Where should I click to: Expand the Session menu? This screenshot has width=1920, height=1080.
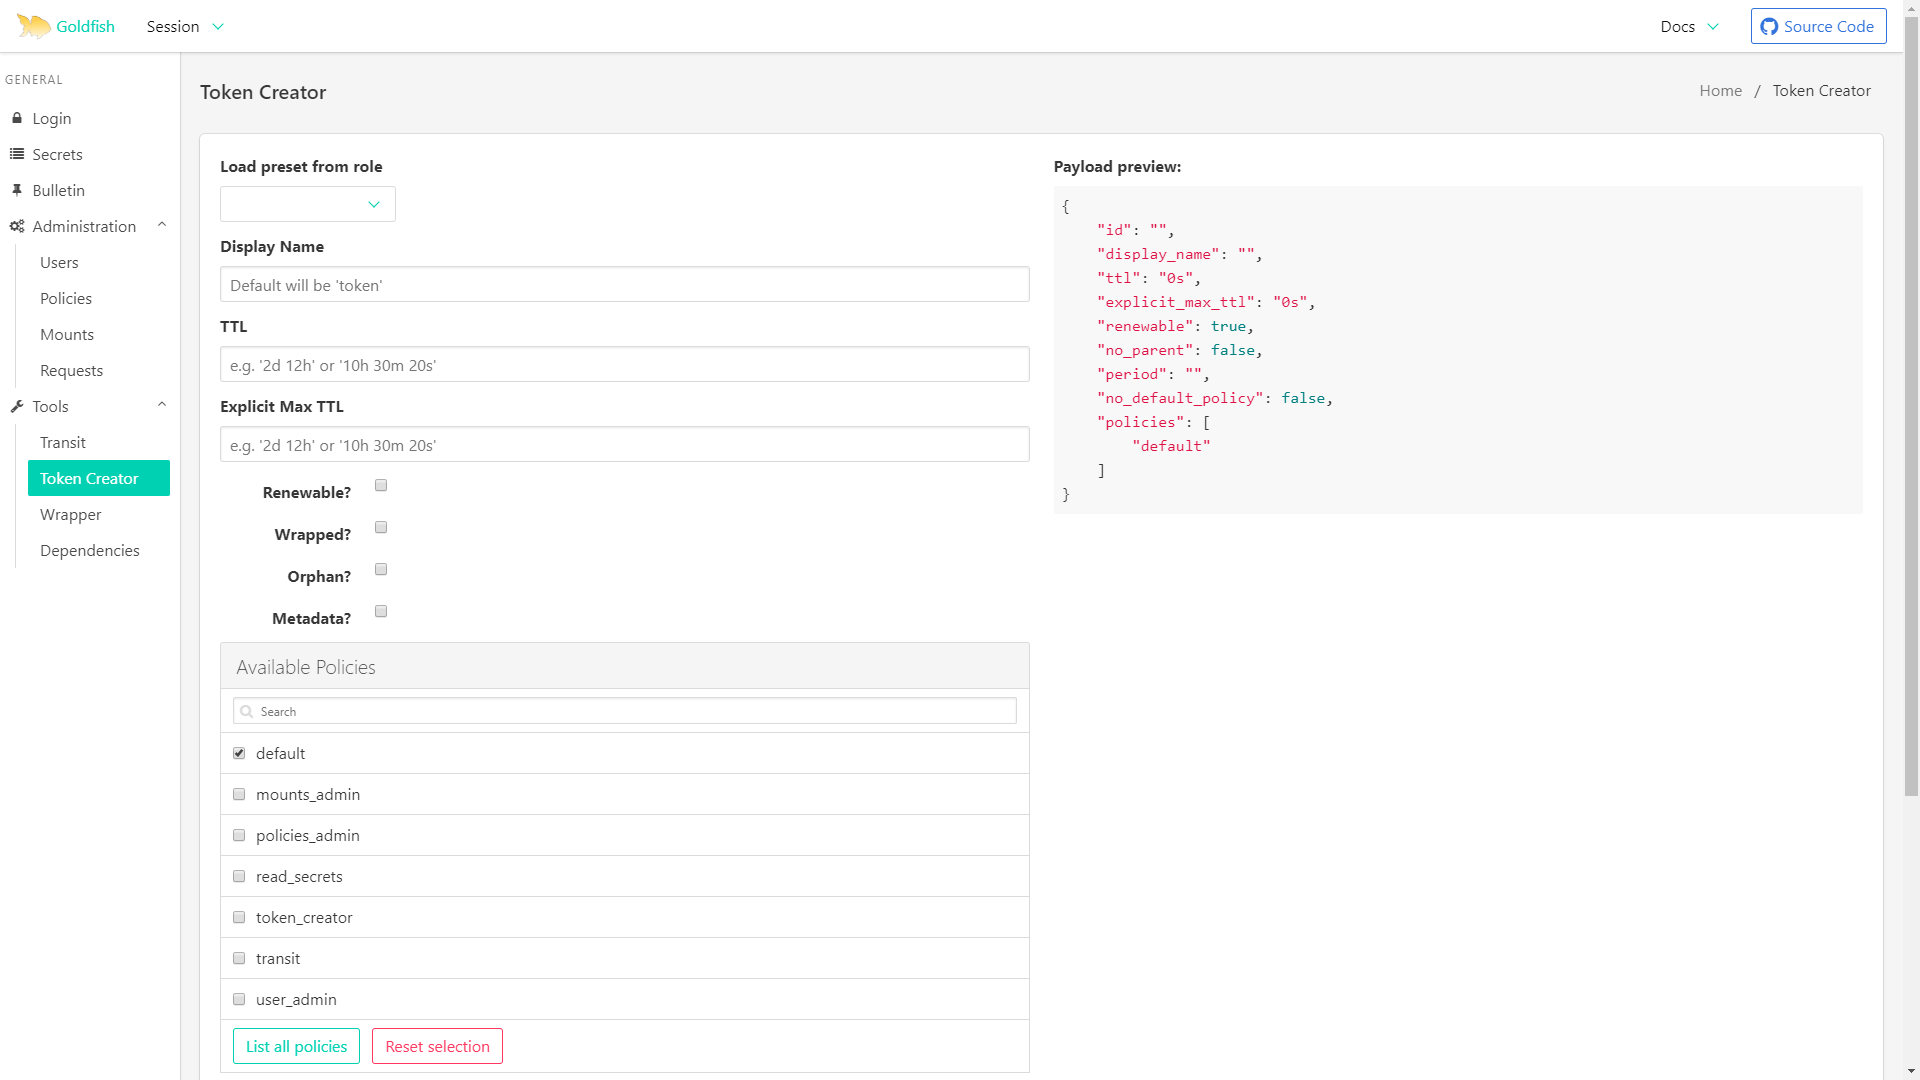[x=185, y=27]
